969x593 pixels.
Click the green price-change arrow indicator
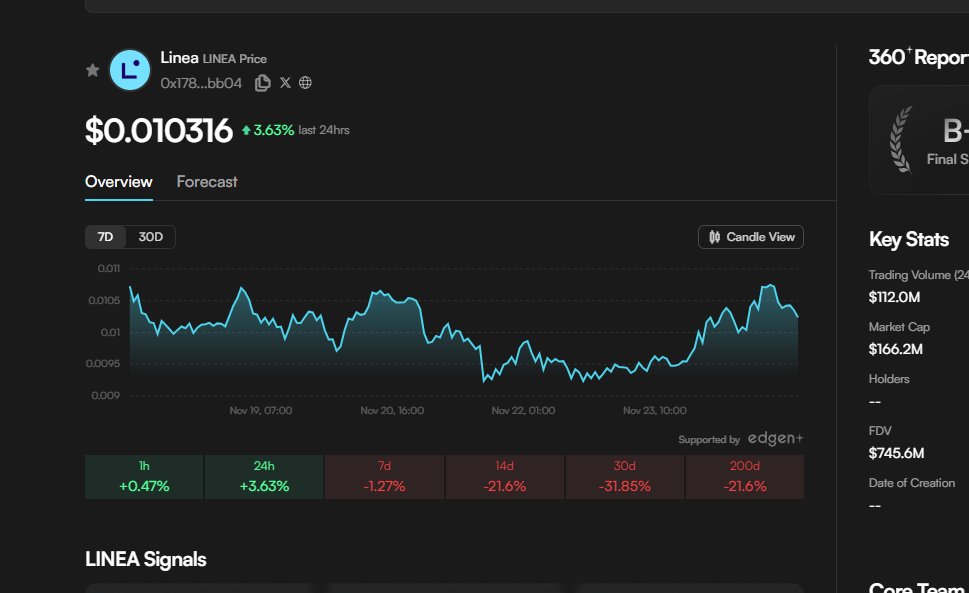[245, 131]
